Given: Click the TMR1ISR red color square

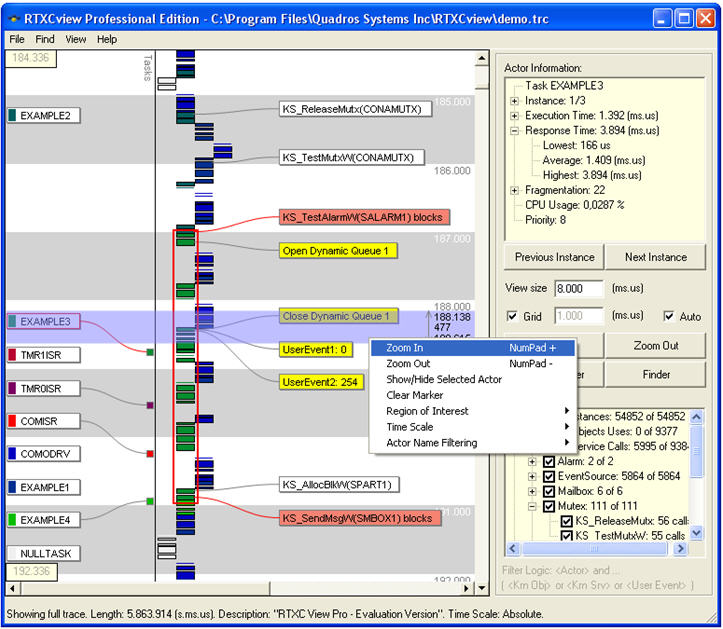Looking at the screenshot, I should (12, 355).
